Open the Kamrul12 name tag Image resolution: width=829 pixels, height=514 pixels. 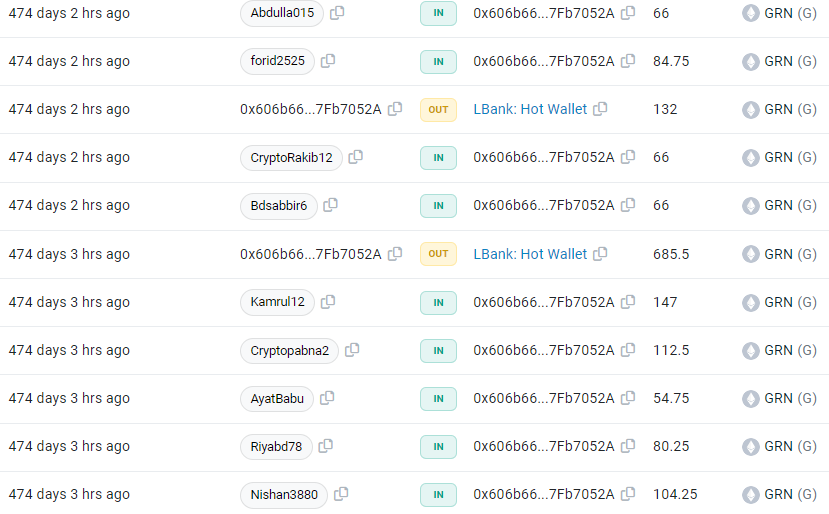pos(278,302)
